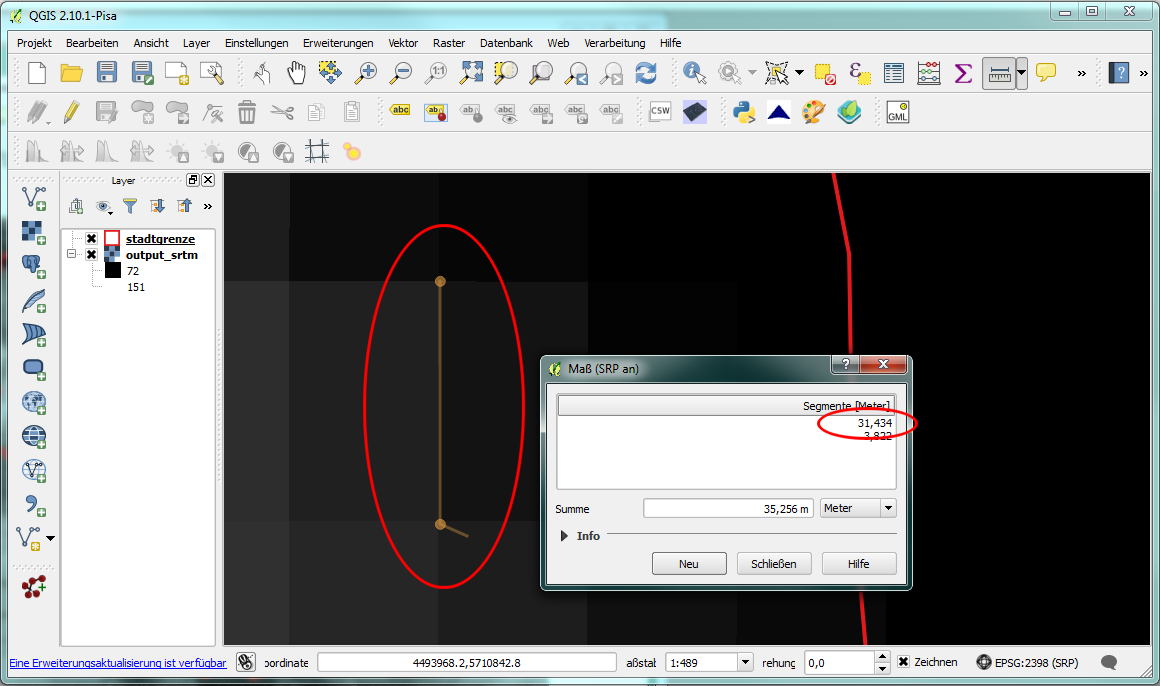Click the Zoom In magnifier tool

tap(367, 72)
